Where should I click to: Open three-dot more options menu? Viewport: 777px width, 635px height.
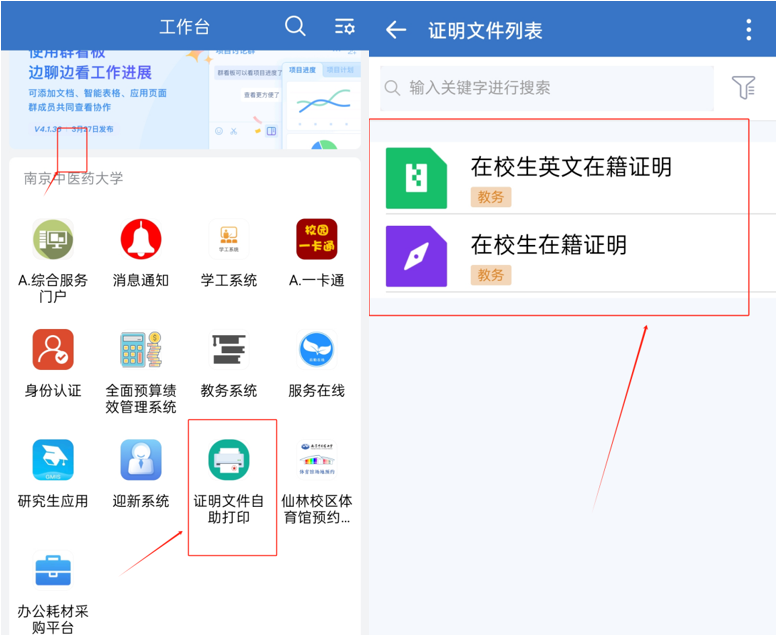[748, 30]
